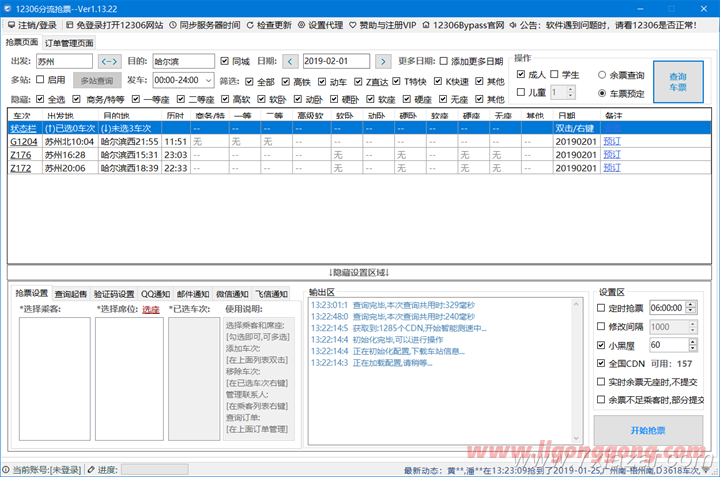This screenshot has height=477, width=720.
Task: Adjust 小黑屋 value stepper
Action: (693, 345)
